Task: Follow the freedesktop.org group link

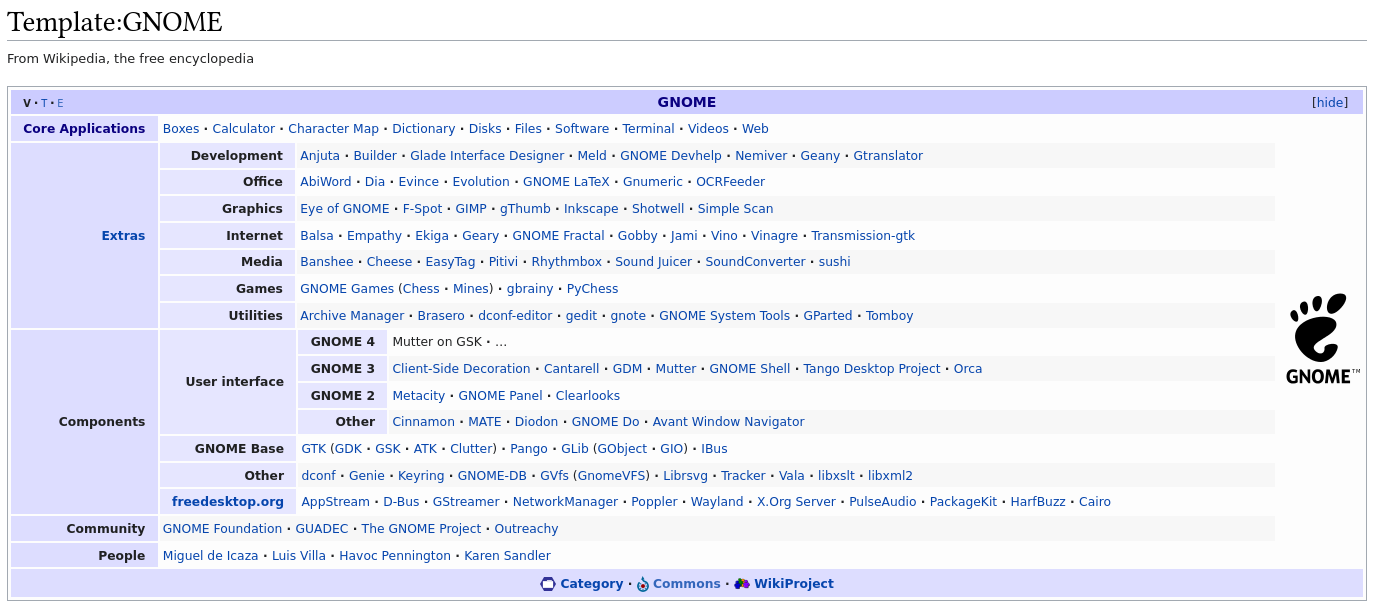Action: click(228, 502)
